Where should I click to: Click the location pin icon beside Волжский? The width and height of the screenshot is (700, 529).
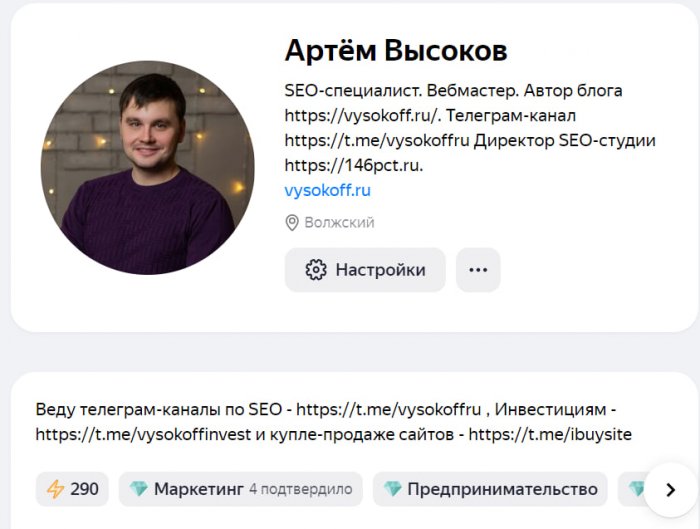coord(292,222)
